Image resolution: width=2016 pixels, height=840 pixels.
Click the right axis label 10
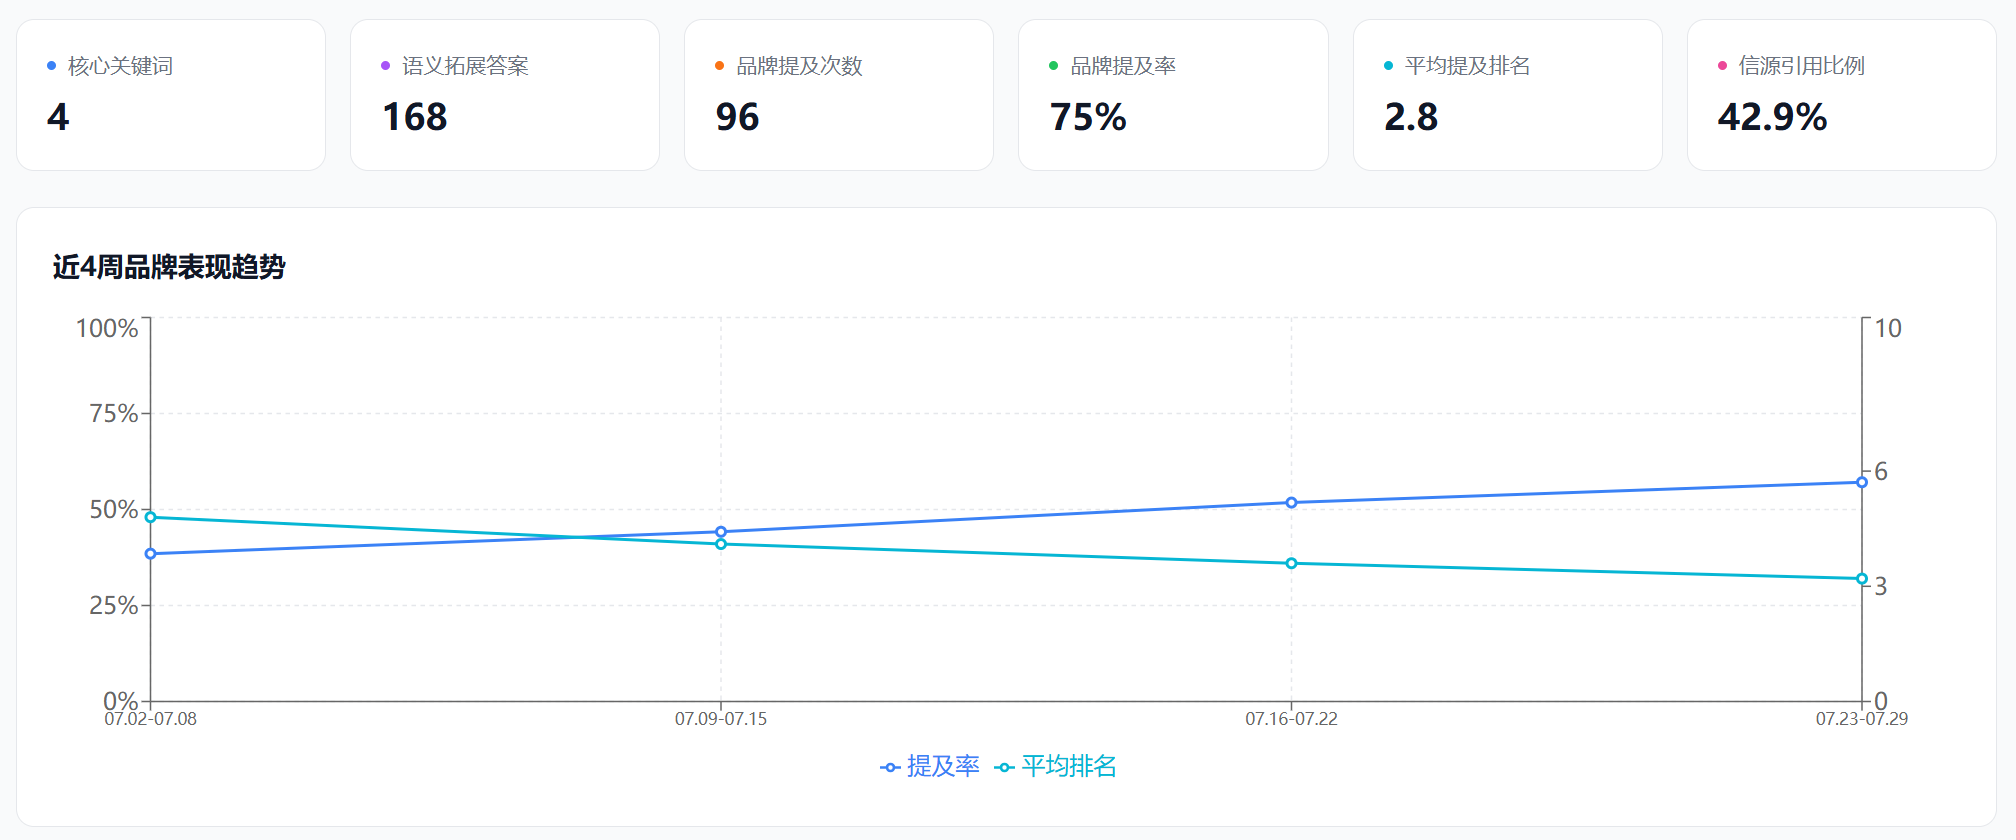tap(1888, 328)
